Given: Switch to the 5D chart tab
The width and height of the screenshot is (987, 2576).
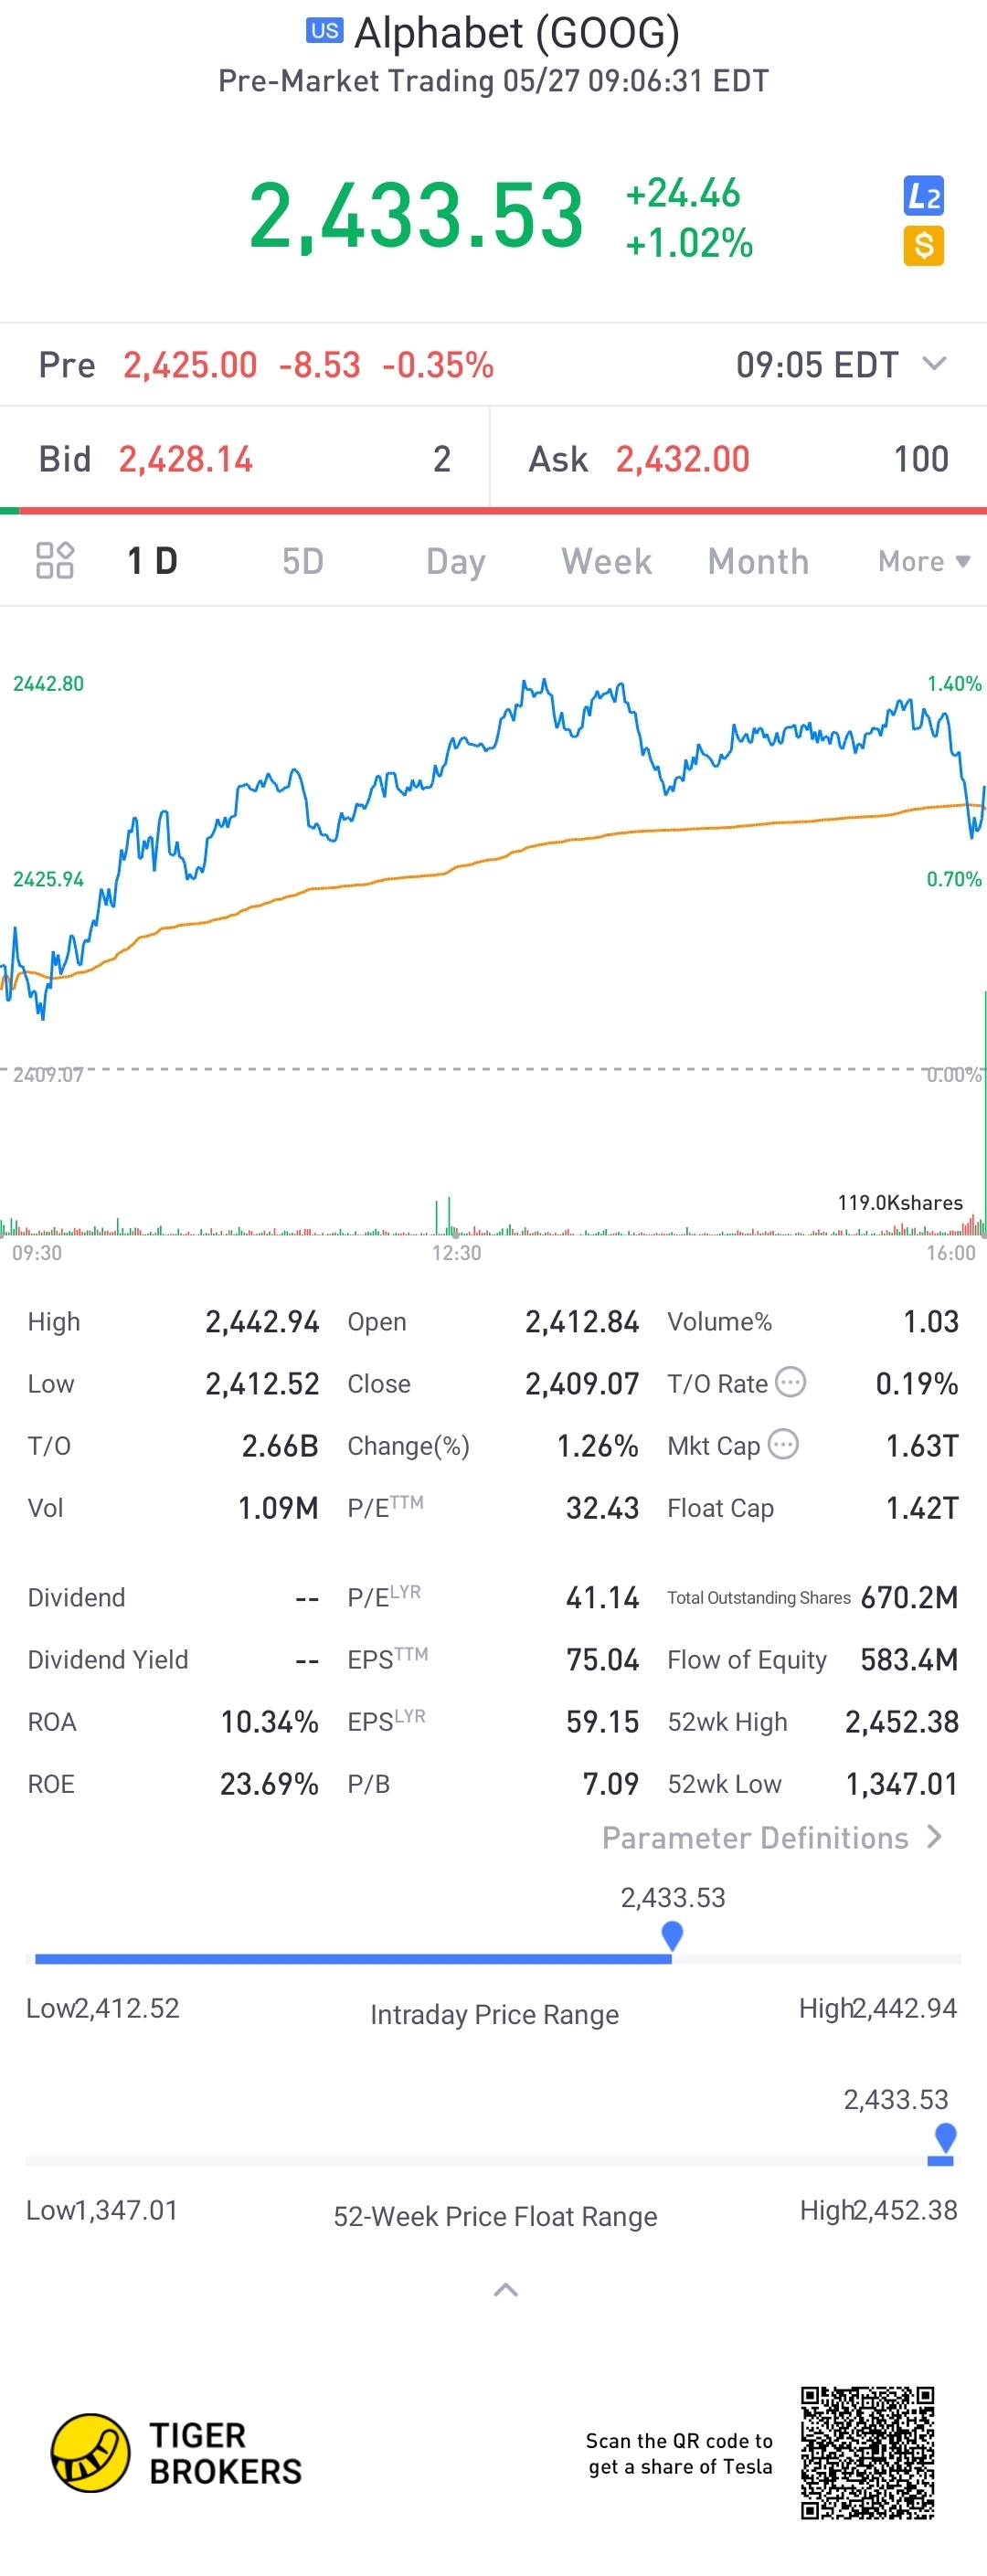Looking at the screenshot, I should pos(302,561).
